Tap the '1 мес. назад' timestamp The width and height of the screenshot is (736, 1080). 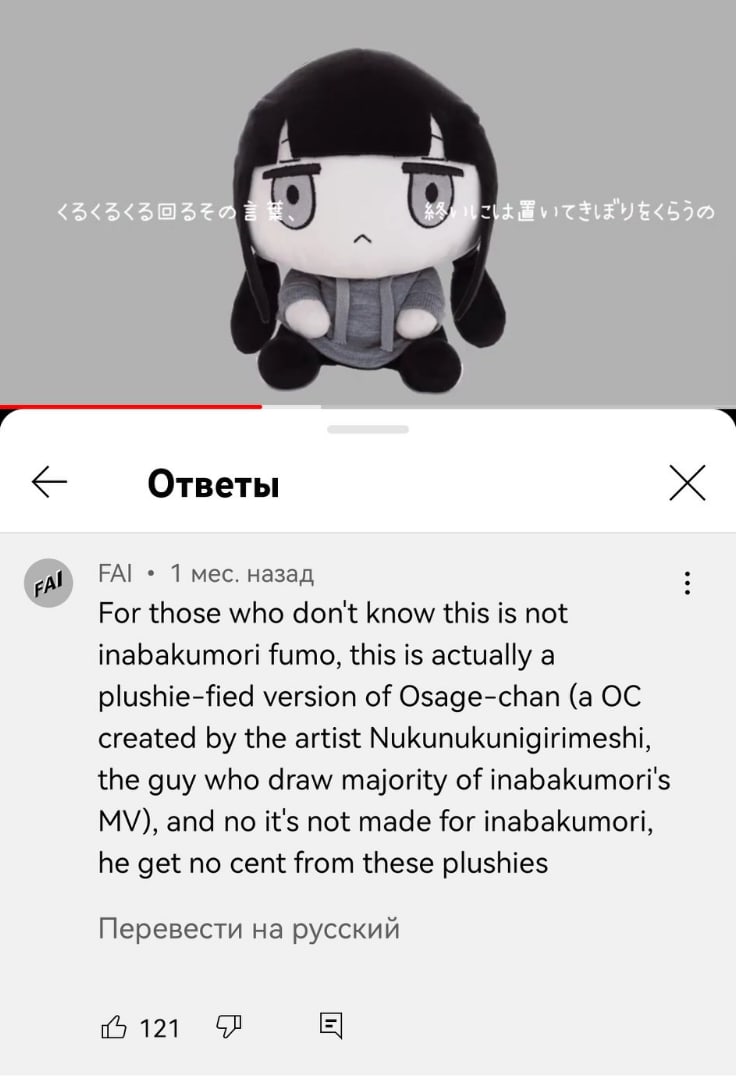pyautogui.click(x=242, y=573)
